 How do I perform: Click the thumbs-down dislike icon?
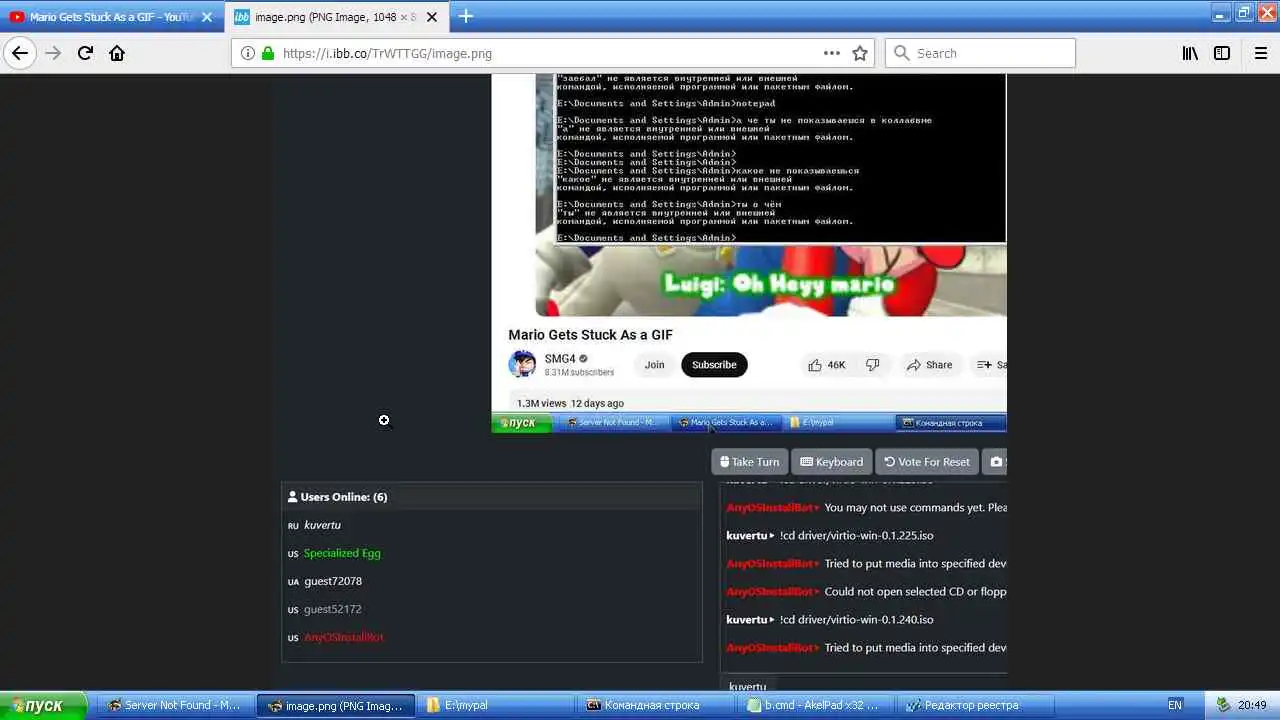tap(873, 365)
